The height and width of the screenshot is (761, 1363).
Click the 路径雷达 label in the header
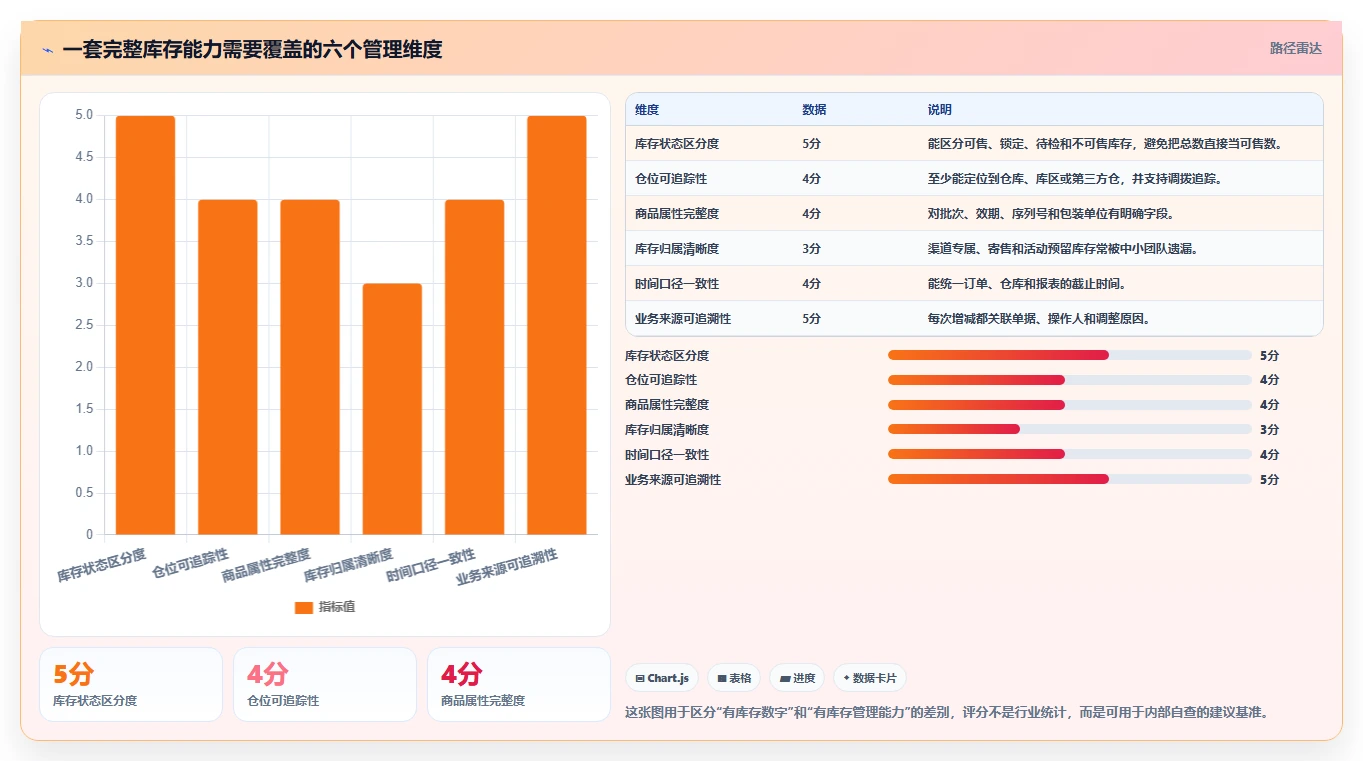pos(1296,48)
